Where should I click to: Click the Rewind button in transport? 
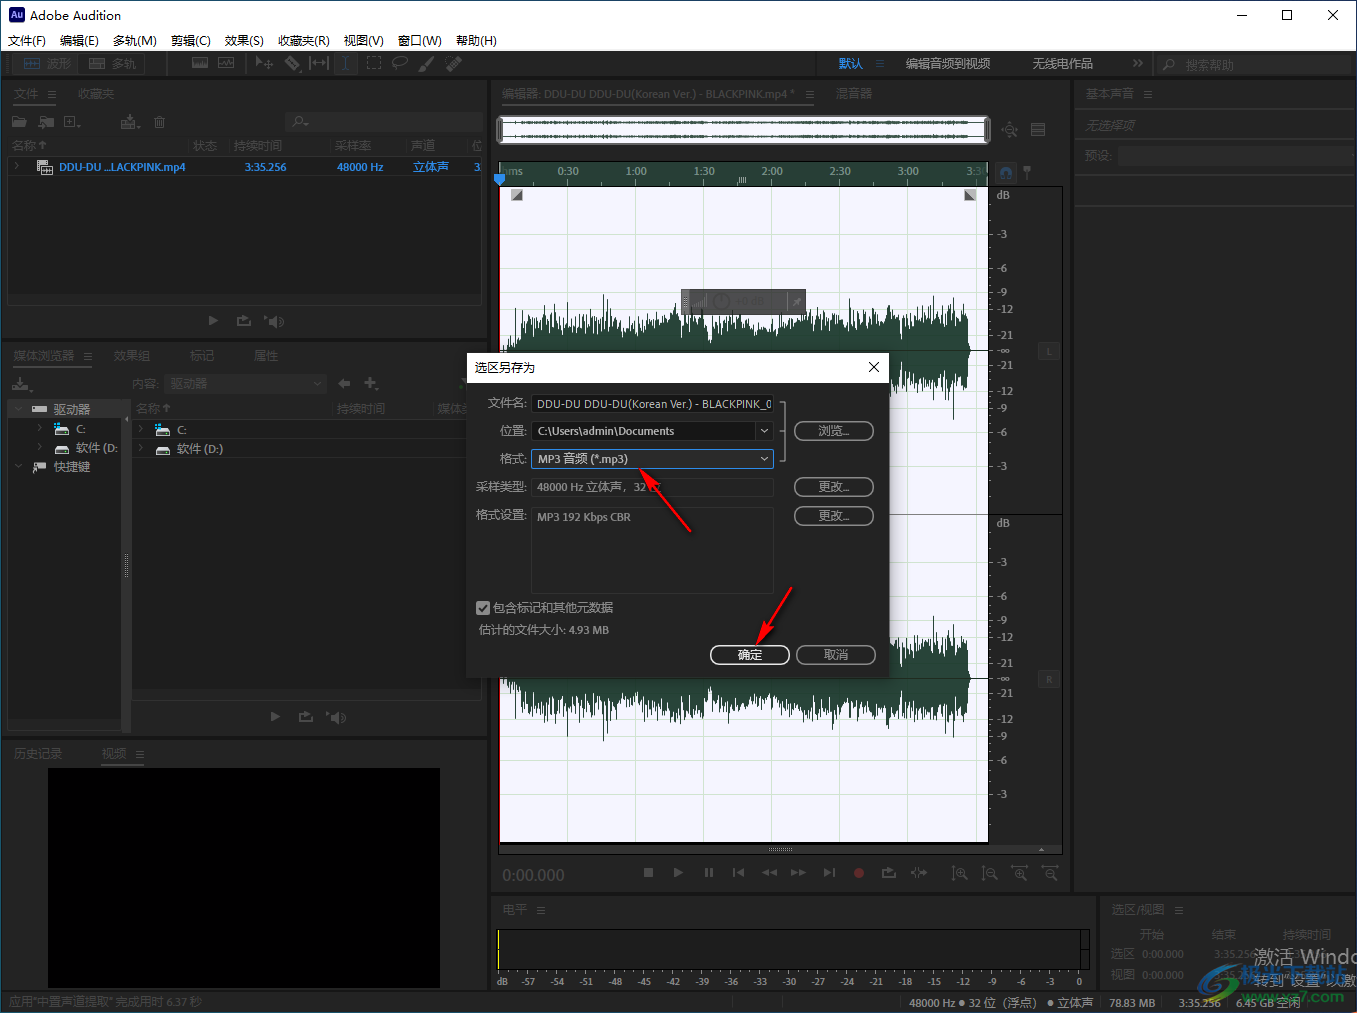click(x=769, y=873)
